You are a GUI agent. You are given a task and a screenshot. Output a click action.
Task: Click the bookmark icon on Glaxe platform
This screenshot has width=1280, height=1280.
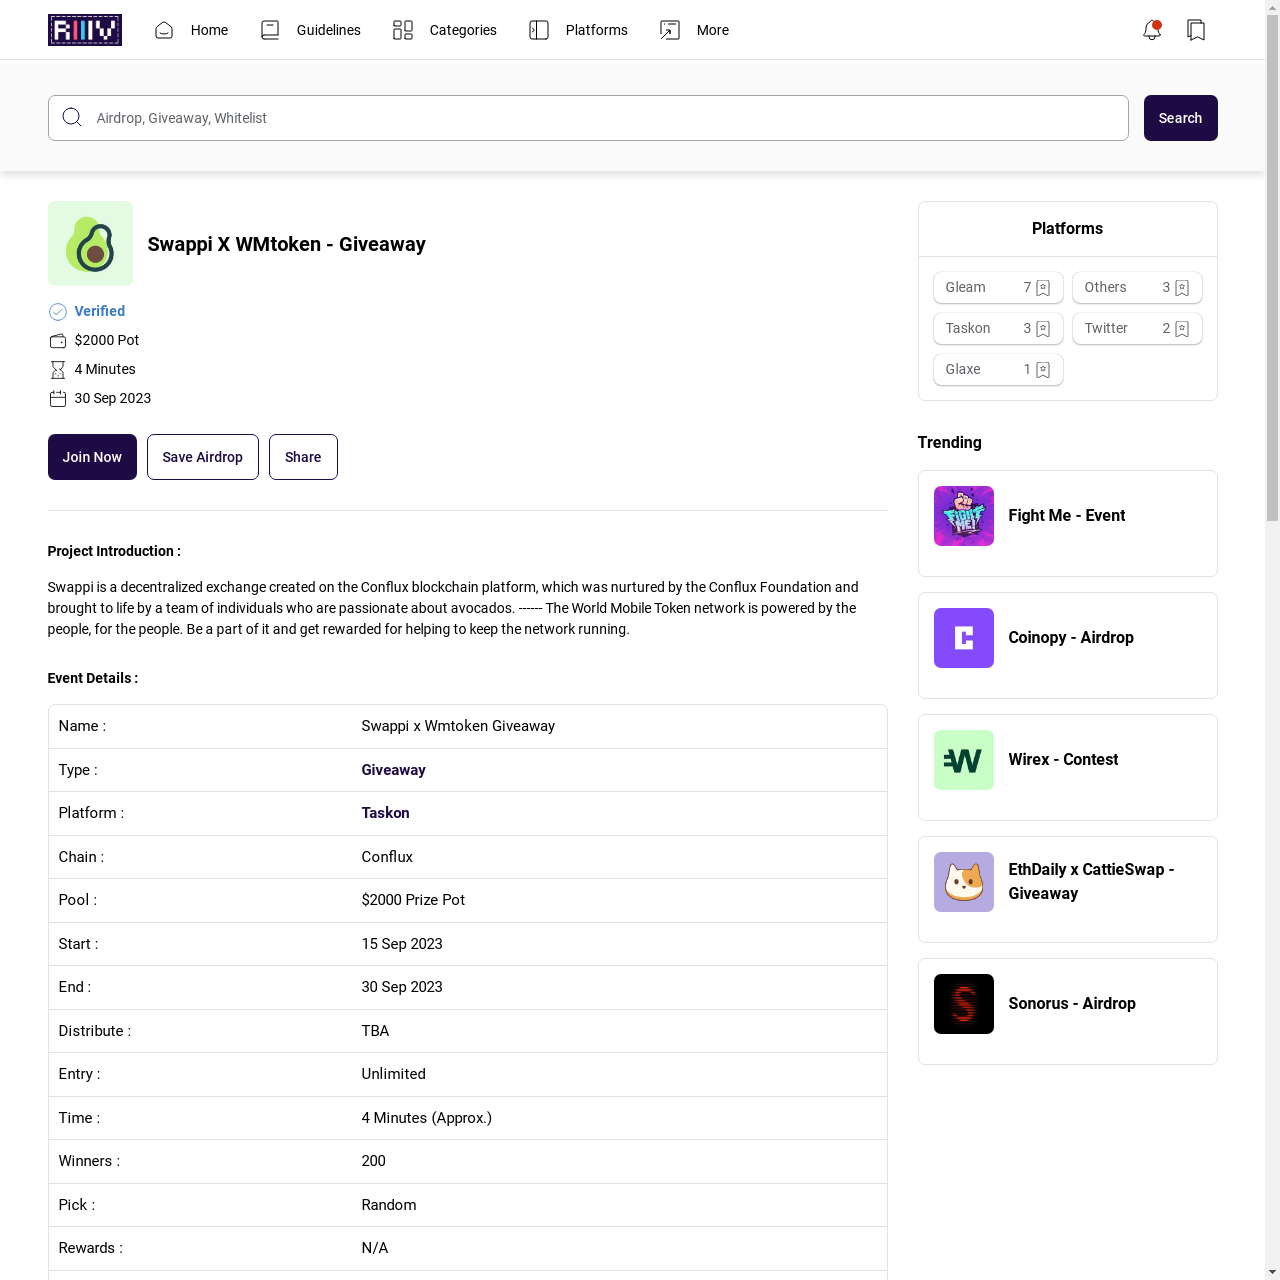(x=1043, y=370)
